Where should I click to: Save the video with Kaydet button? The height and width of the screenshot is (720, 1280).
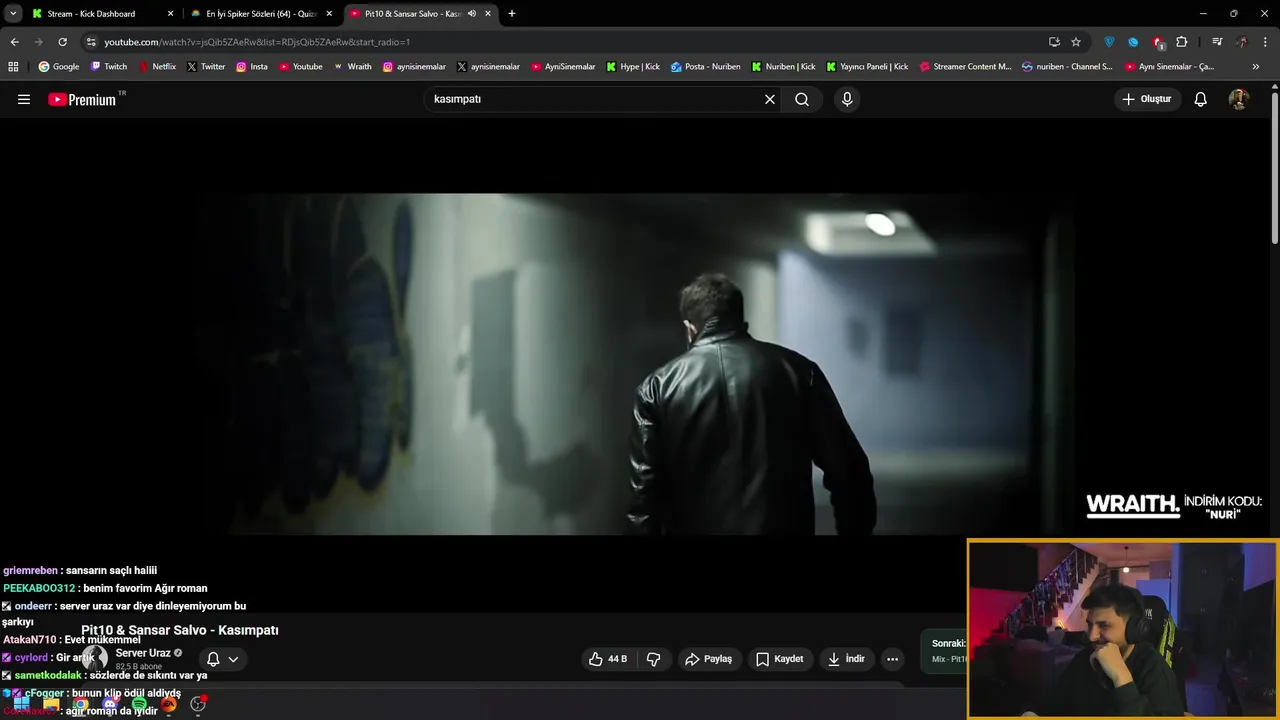[780, 659]
